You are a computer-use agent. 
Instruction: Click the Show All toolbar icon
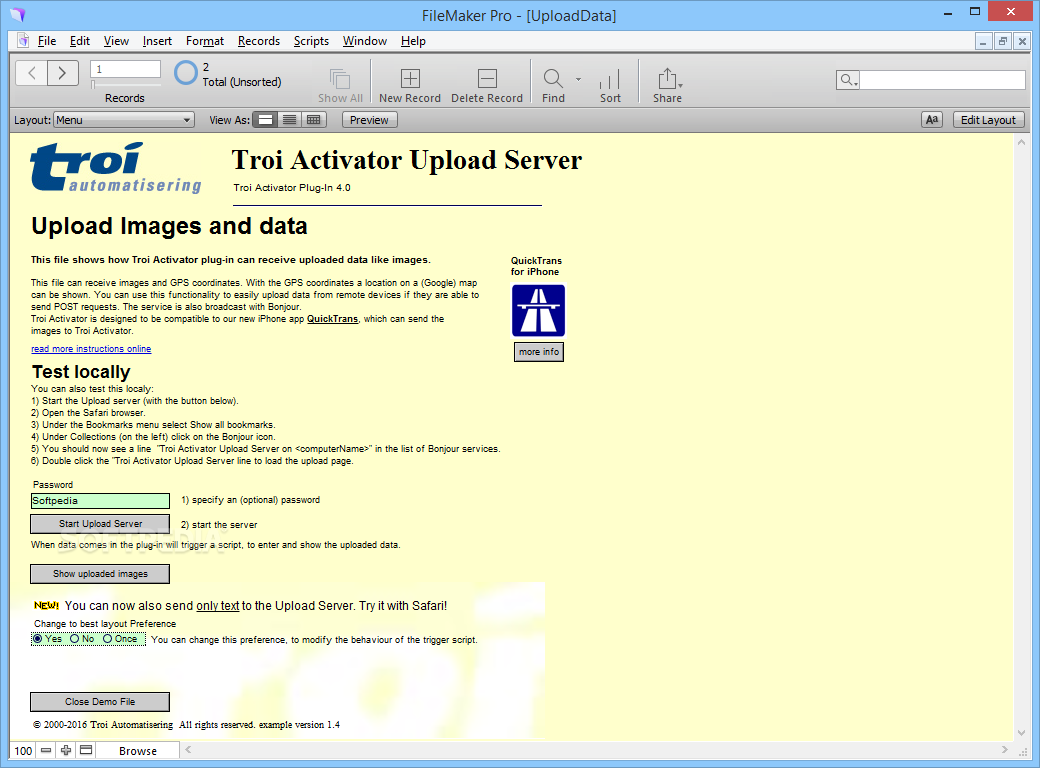pos(340,78)
